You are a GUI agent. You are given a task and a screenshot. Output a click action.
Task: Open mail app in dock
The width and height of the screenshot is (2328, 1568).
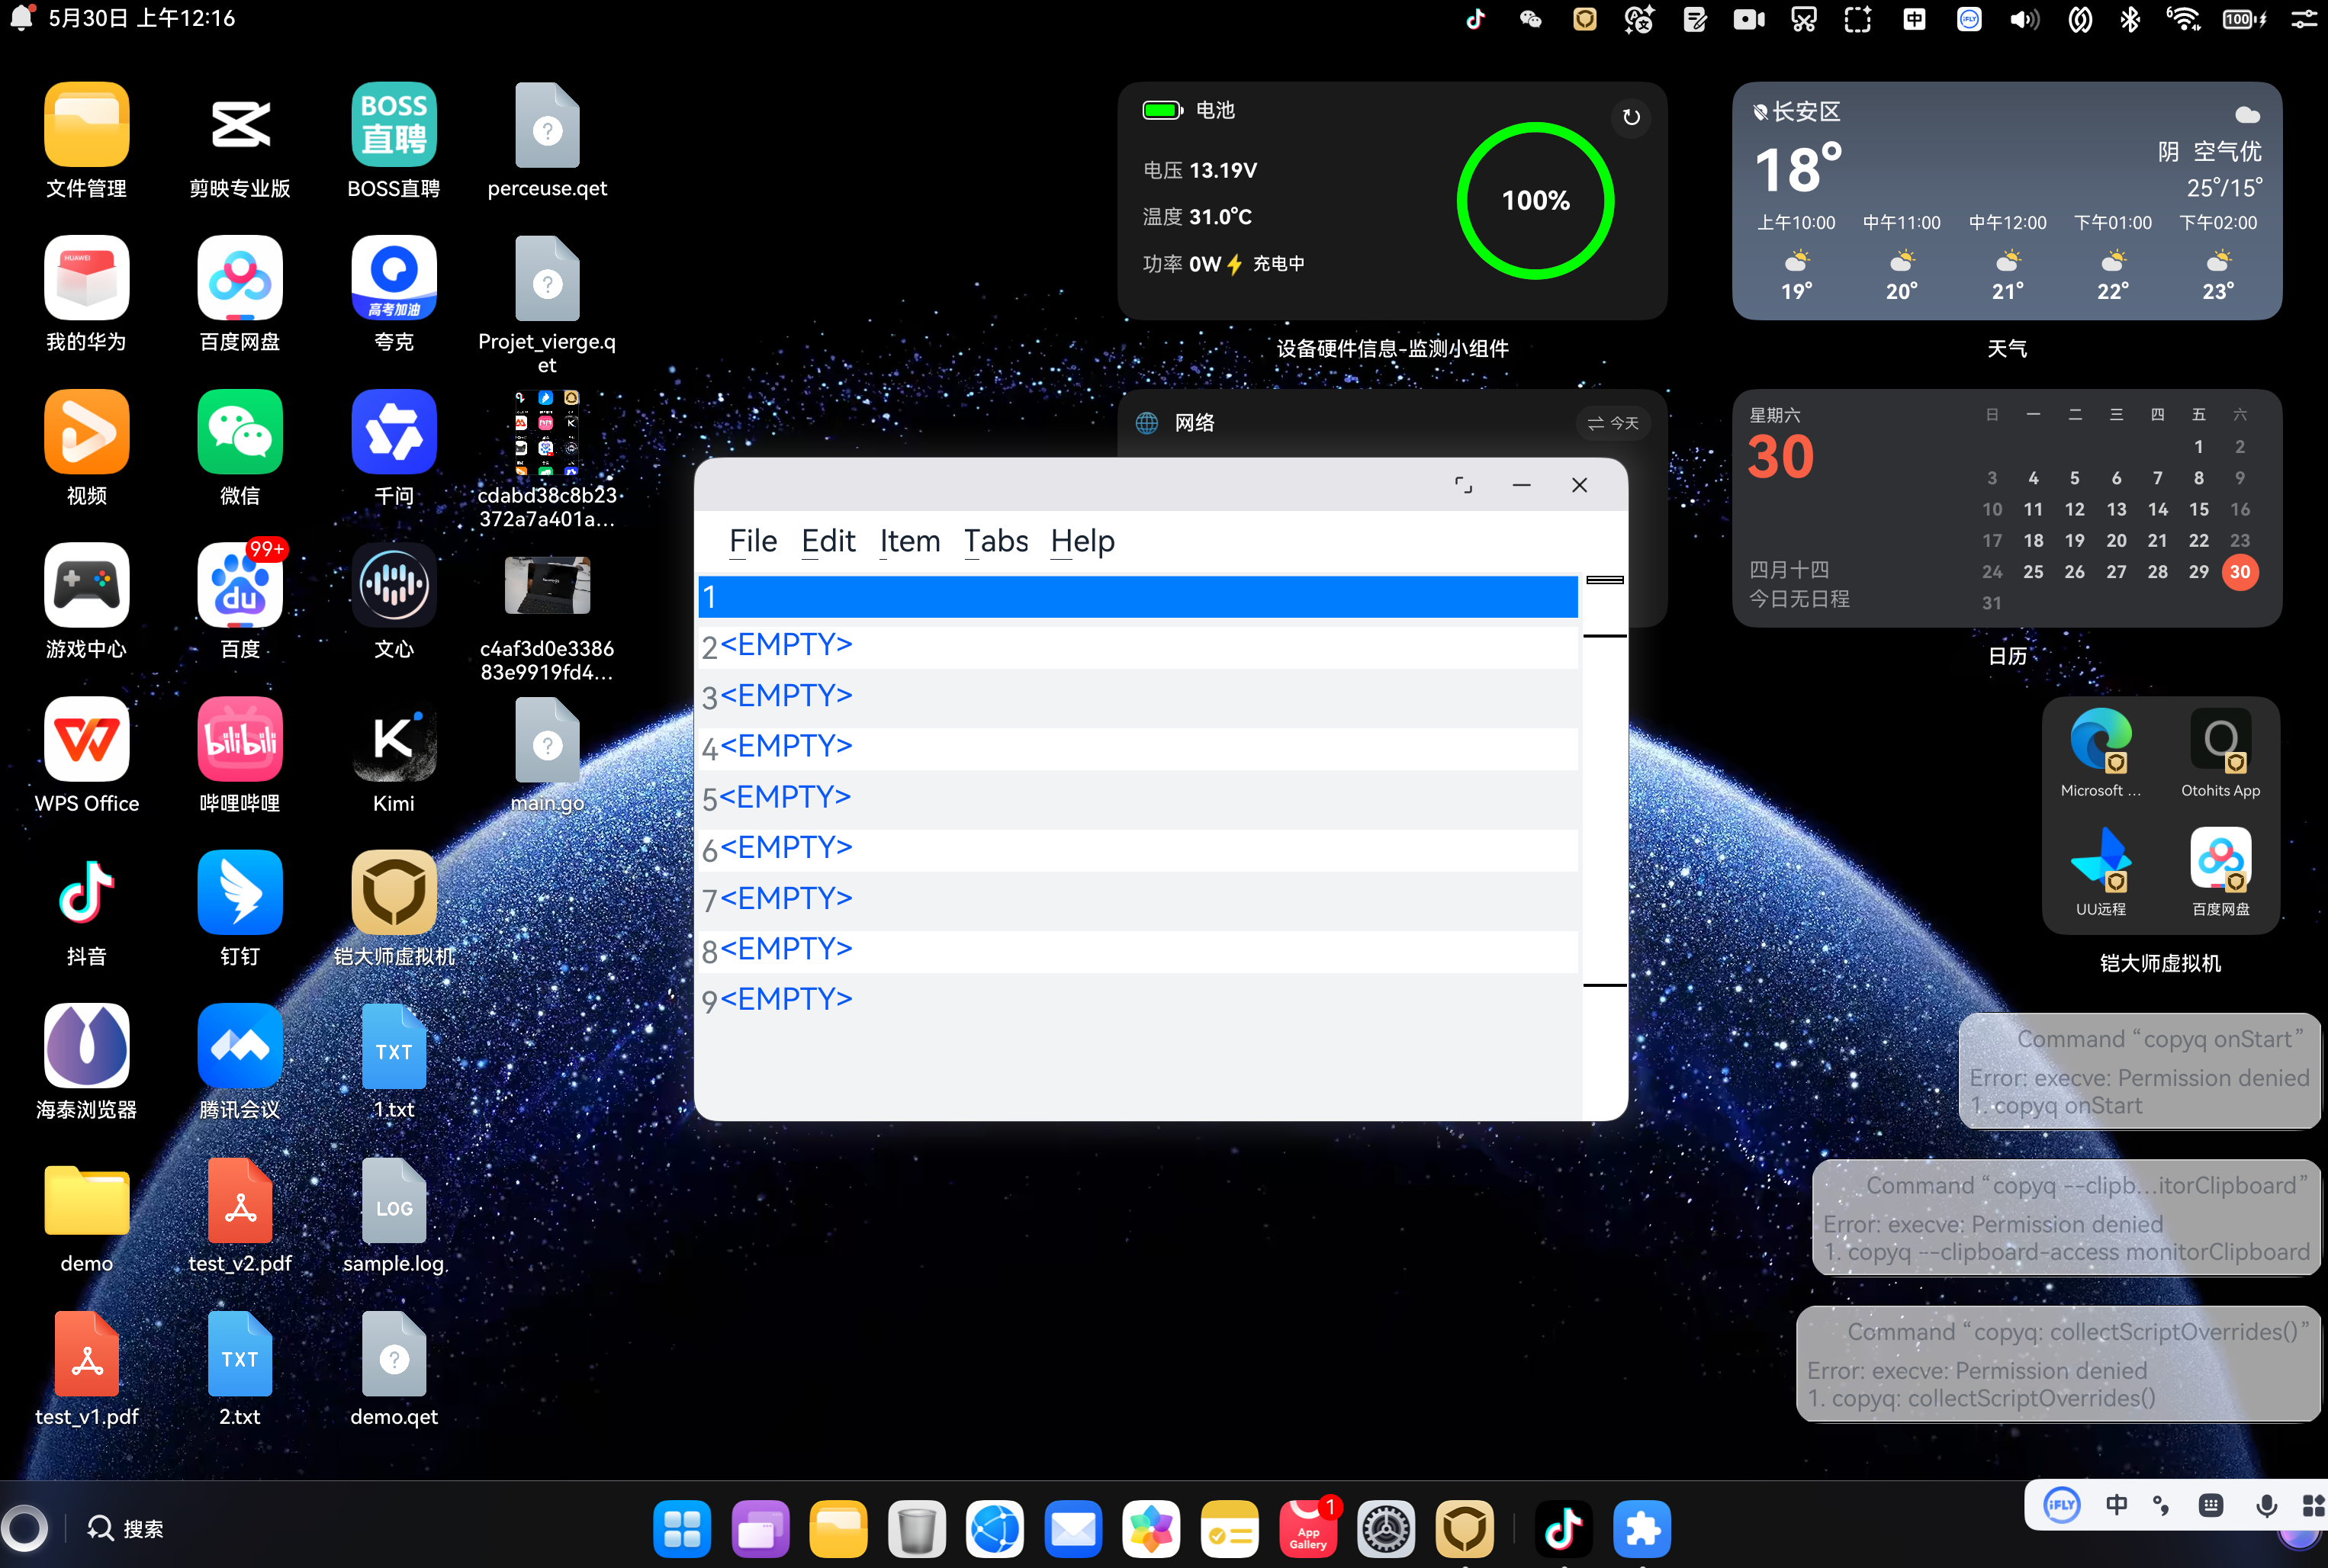[x=1073, y=1528]
